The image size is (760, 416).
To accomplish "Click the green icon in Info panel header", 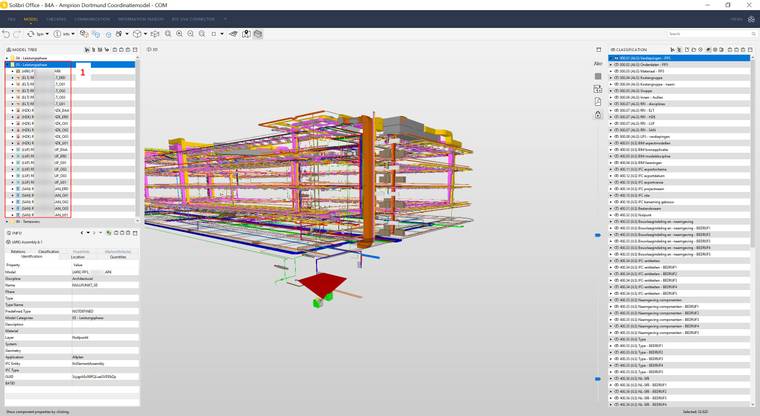I will click(x=109, y=233).
